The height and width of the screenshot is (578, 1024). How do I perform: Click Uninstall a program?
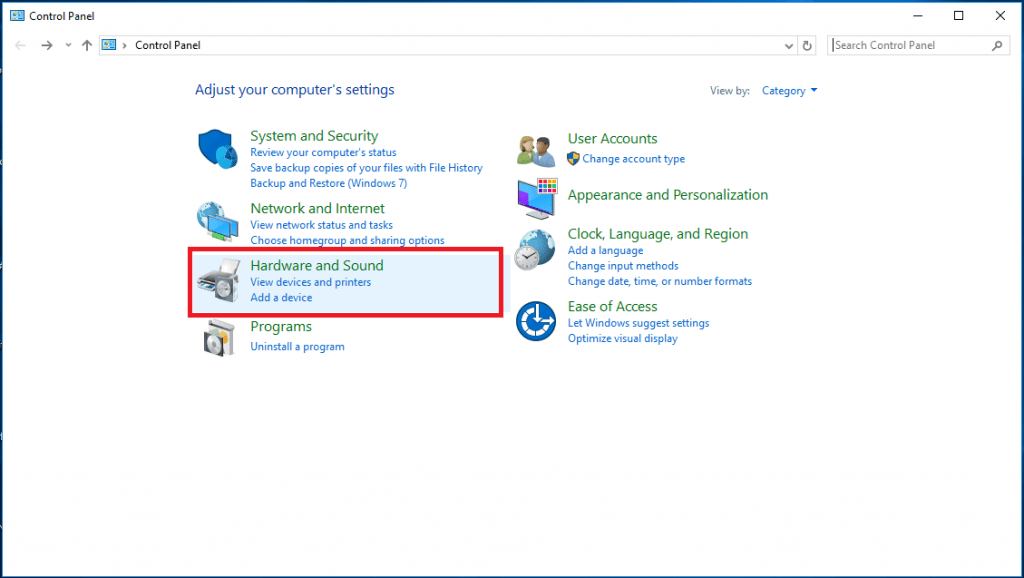click(x=297, y=347)
